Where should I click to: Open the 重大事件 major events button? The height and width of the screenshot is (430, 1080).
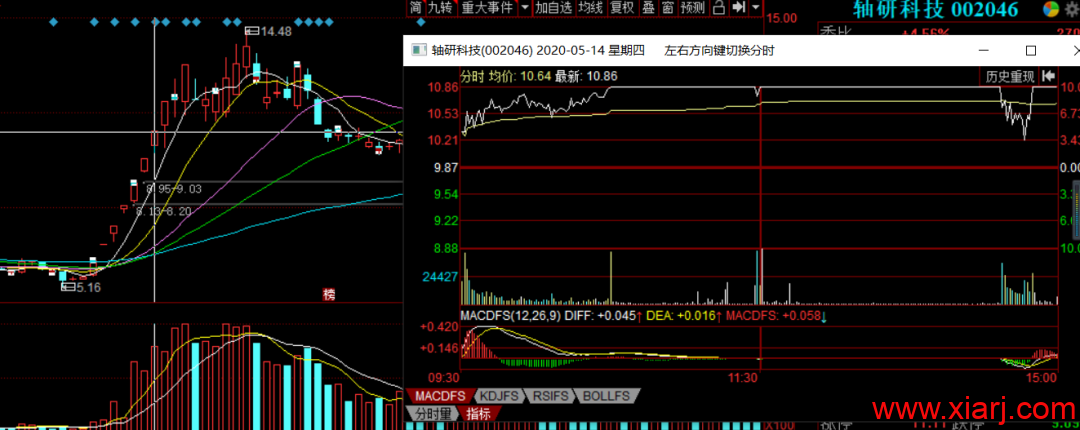point(487,8)
